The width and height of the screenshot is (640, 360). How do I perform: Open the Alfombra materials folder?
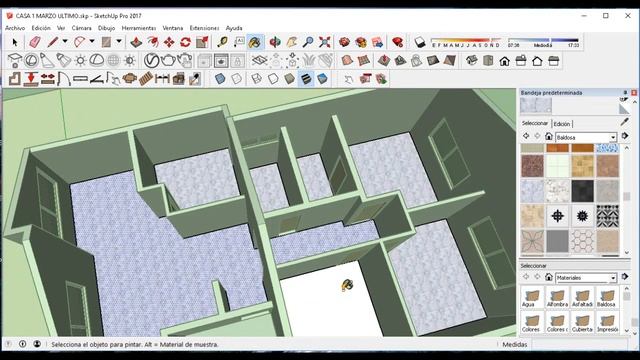557,298
